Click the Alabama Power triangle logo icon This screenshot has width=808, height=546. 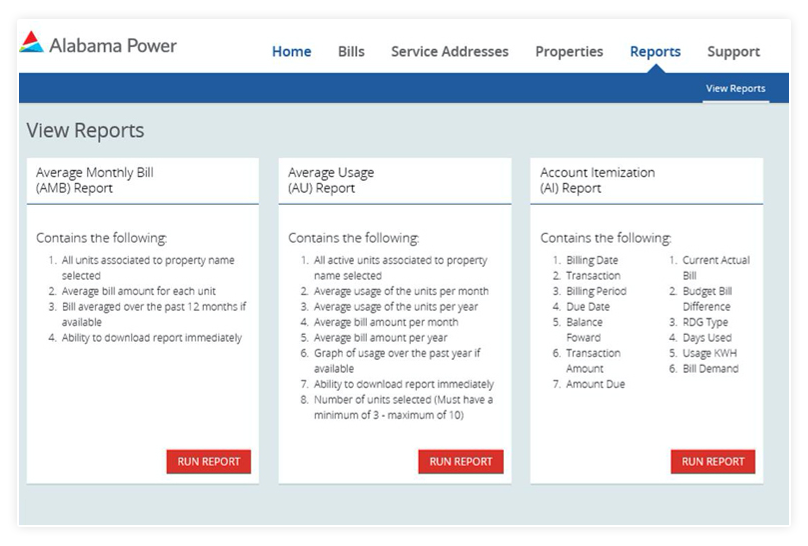coord(32,42)
